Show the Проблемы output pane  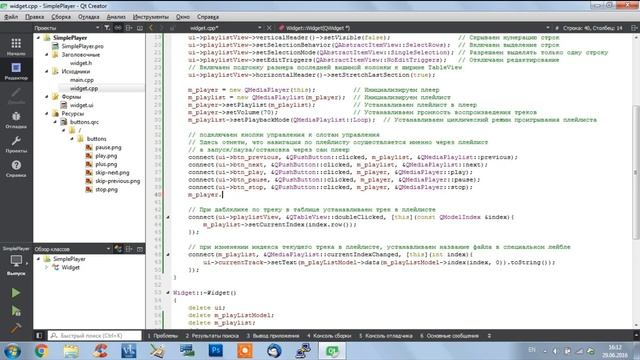(162, 336)
